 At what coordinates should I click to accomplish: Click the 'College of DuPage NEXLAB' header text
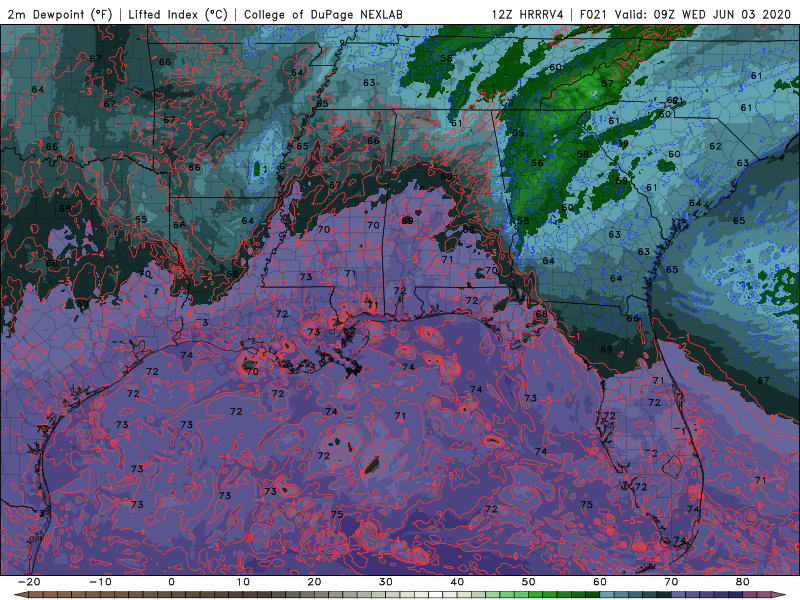click(323, 14)
